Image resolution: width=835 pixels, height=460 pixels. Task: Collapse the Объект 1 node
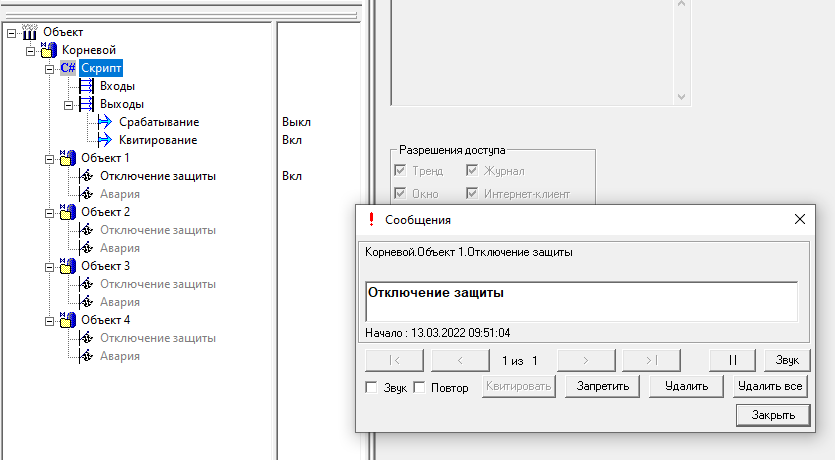pyautogui.click(x=50, y=159)
